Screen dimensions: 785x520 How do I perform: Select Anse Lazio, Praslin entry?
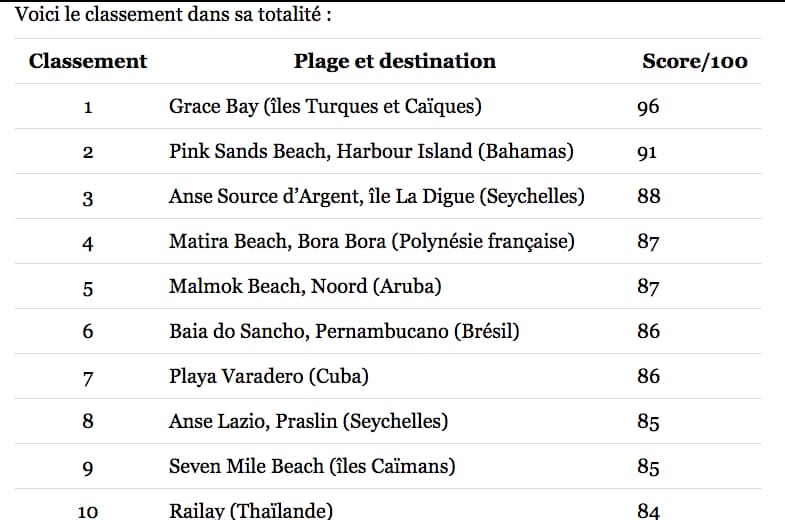(308, 421)
